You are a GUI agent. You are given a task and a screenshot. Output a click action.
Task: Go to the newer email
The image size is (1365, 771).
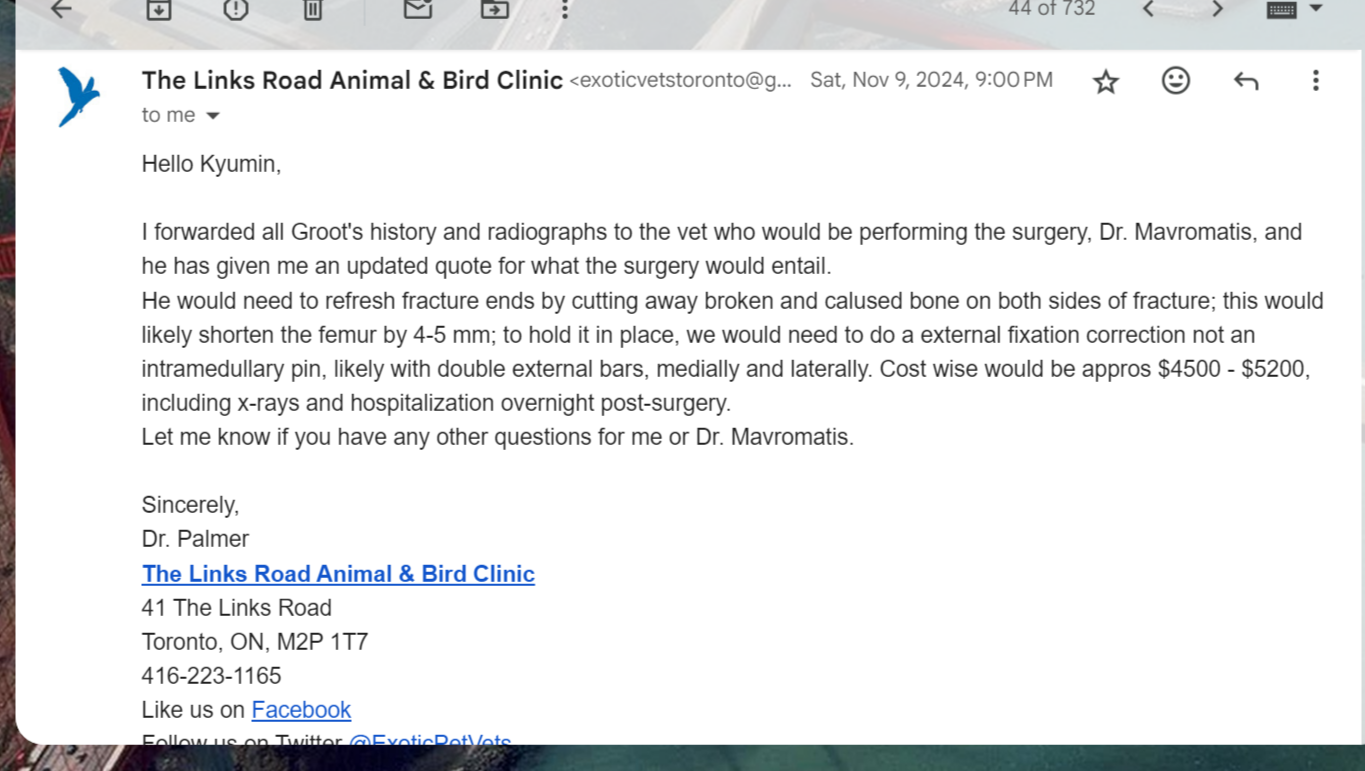(x=1149, y=10)
